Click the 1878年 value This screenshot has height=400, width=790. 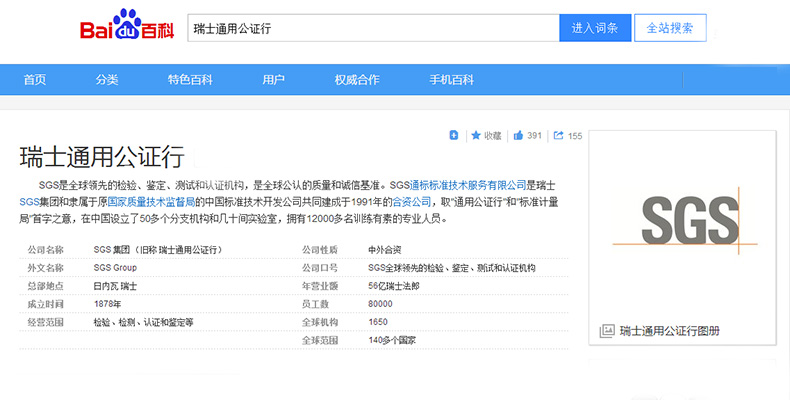(107, 304)
